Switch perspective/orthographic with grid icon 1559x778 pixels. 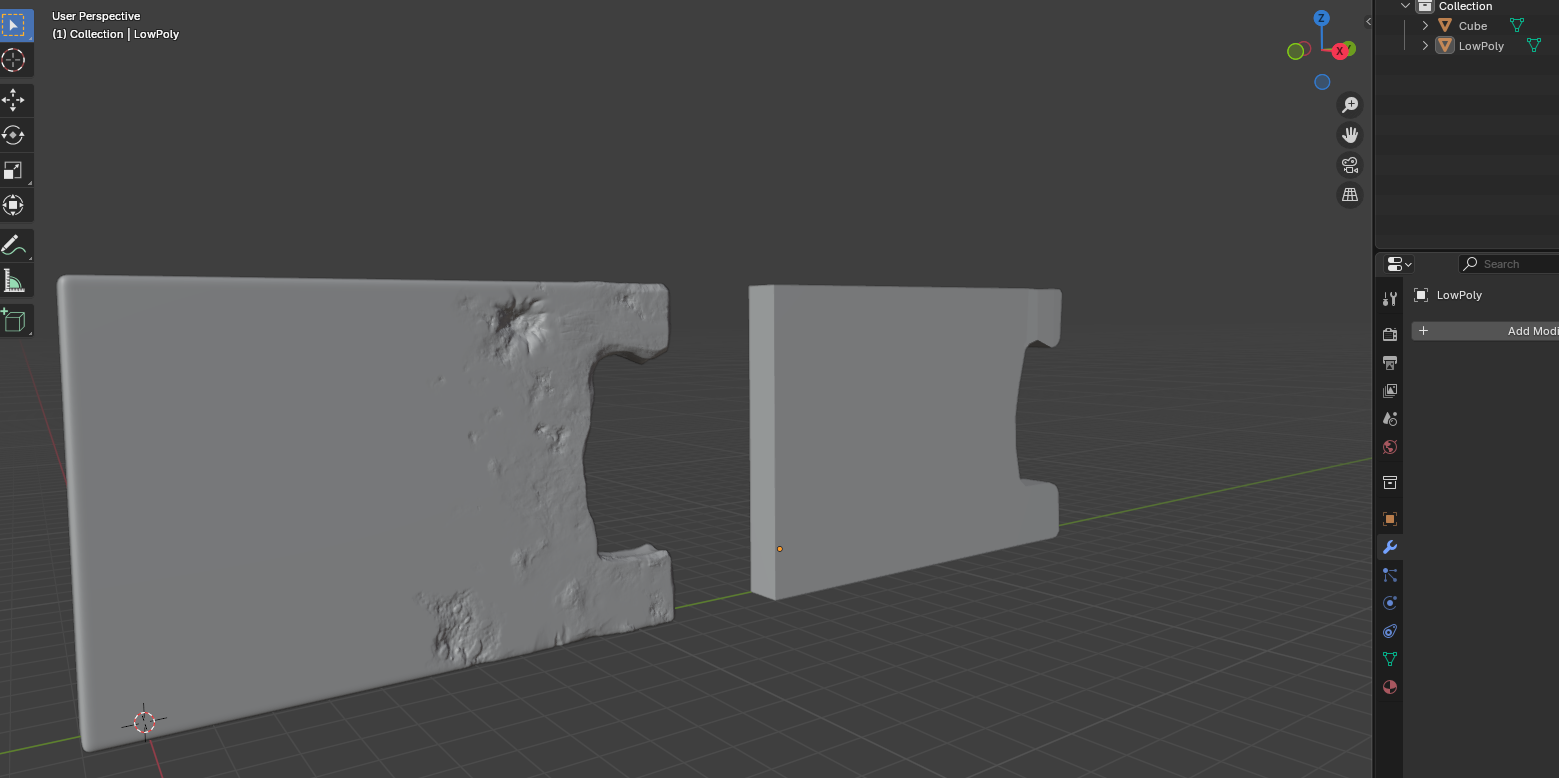1350,194
